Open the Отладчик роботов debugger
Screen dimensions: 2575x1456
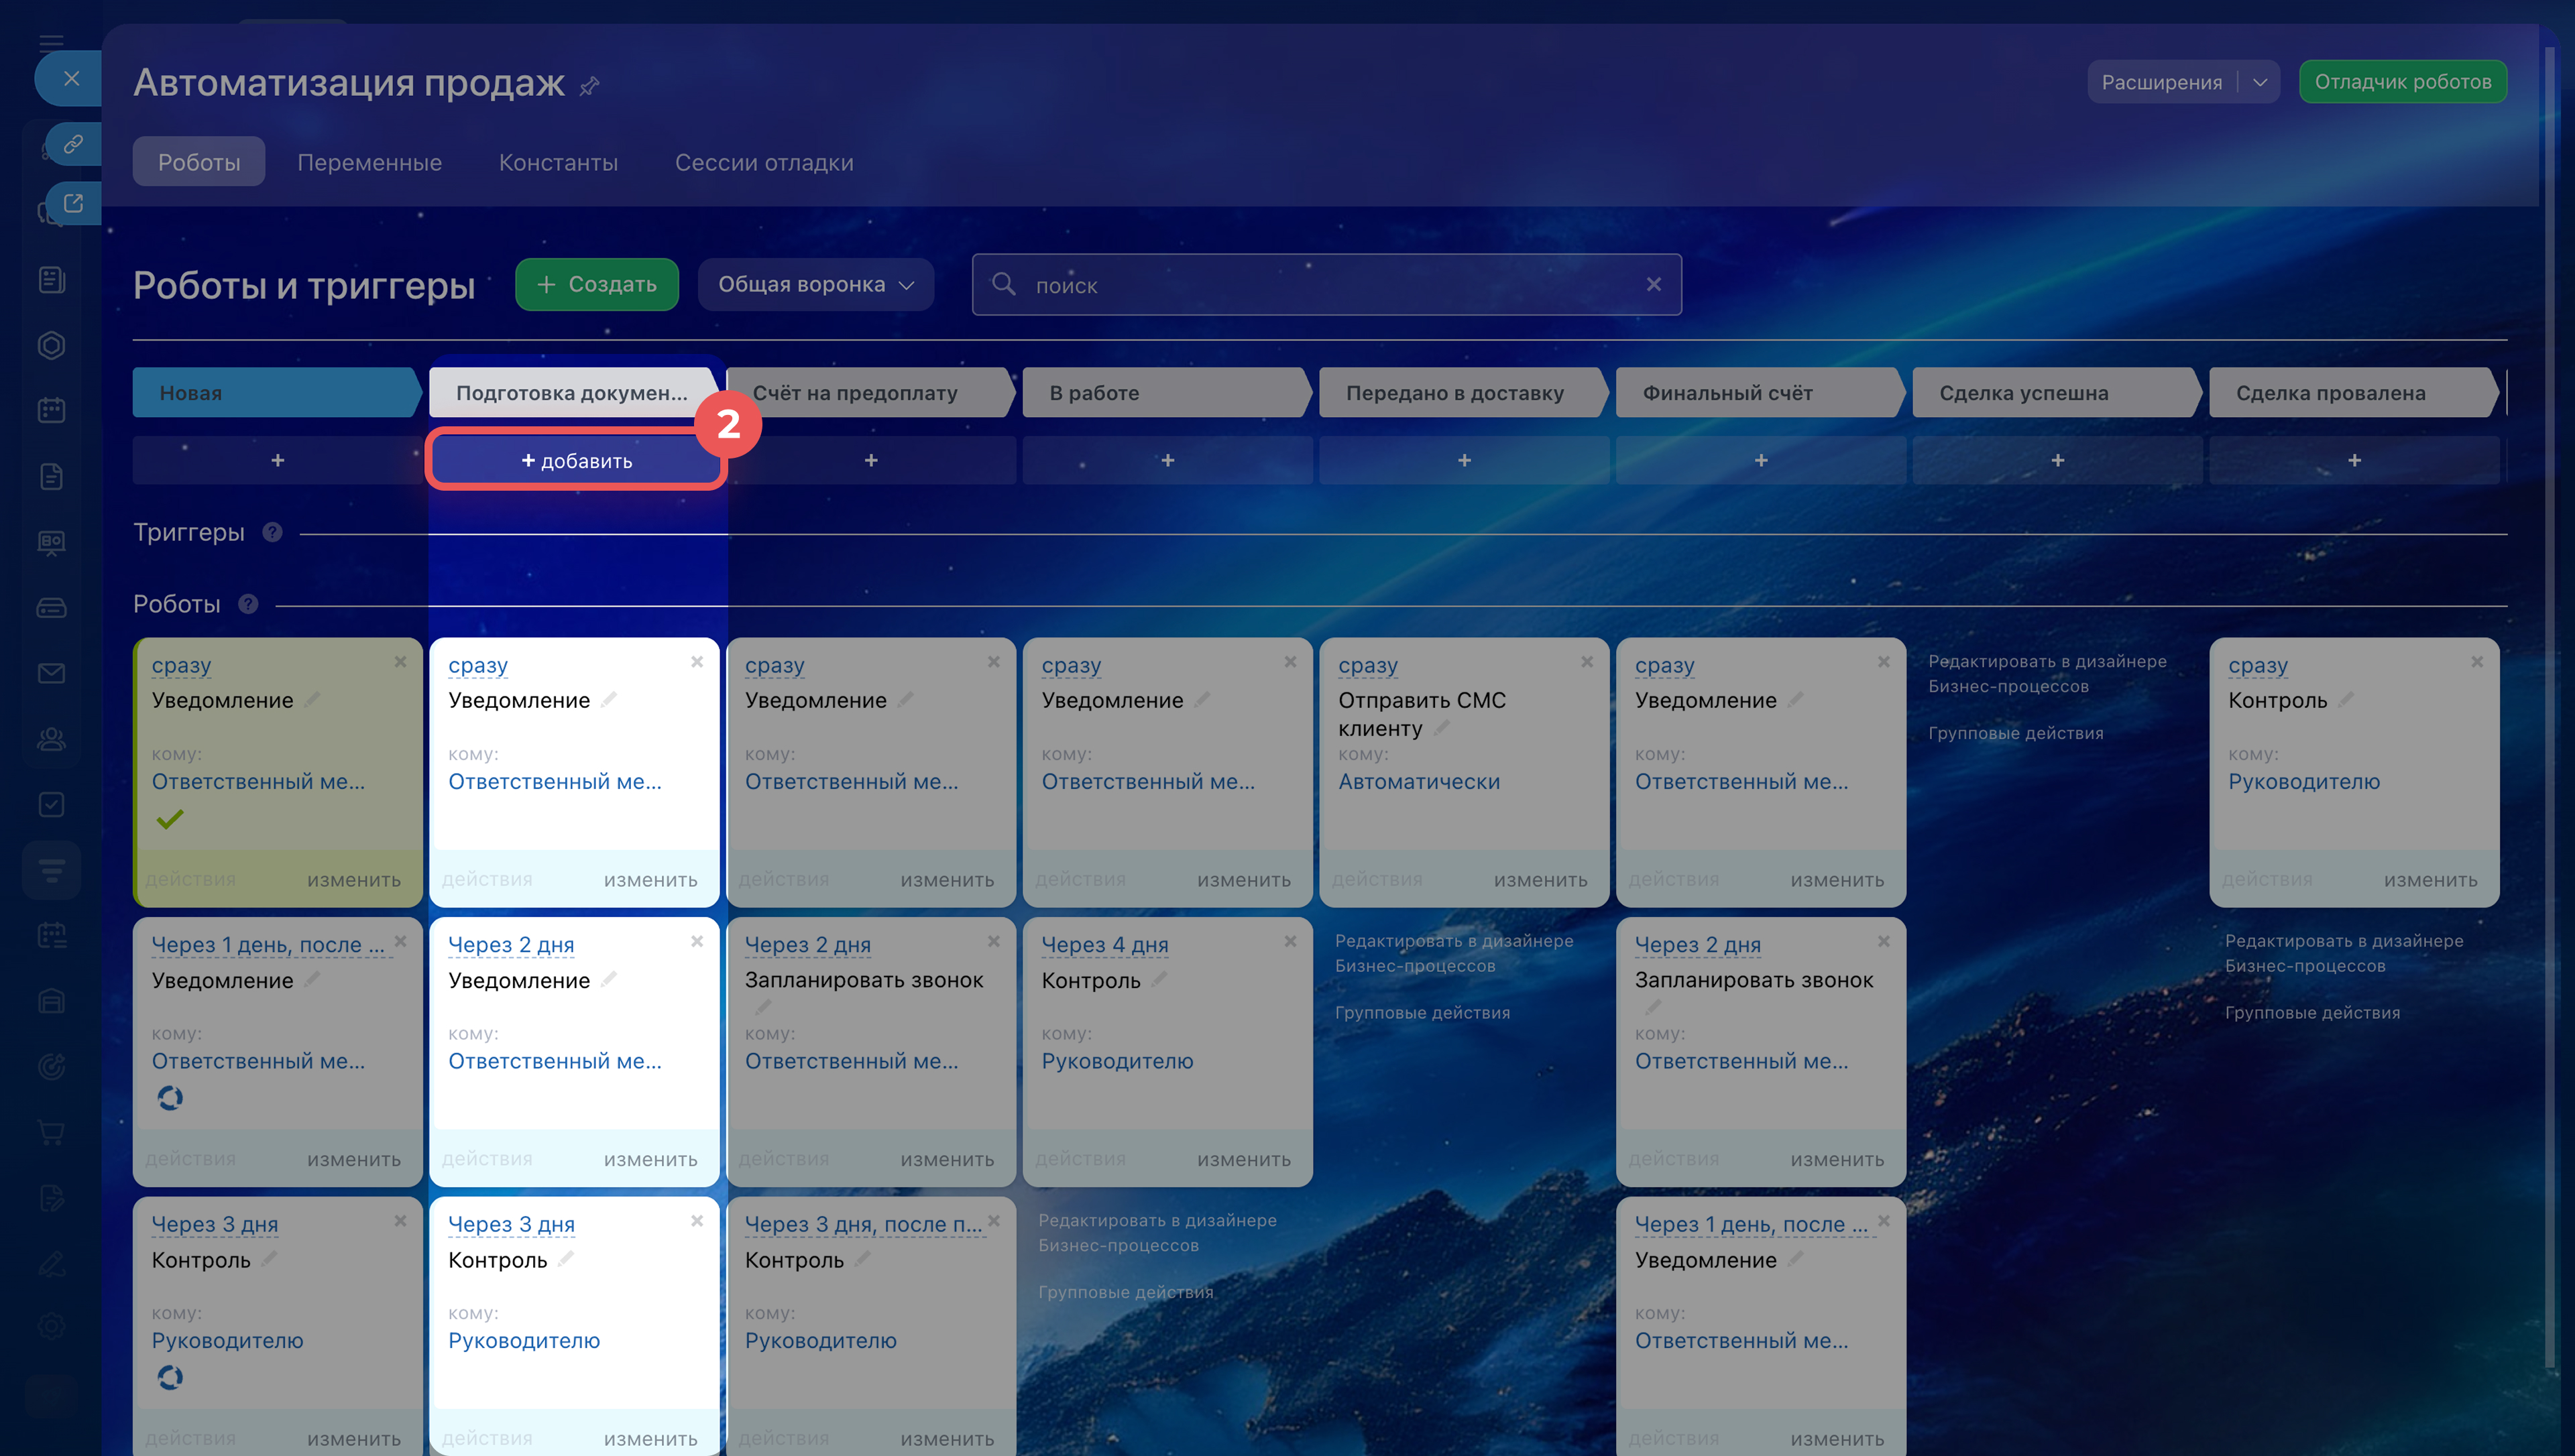coord(2402,82)
